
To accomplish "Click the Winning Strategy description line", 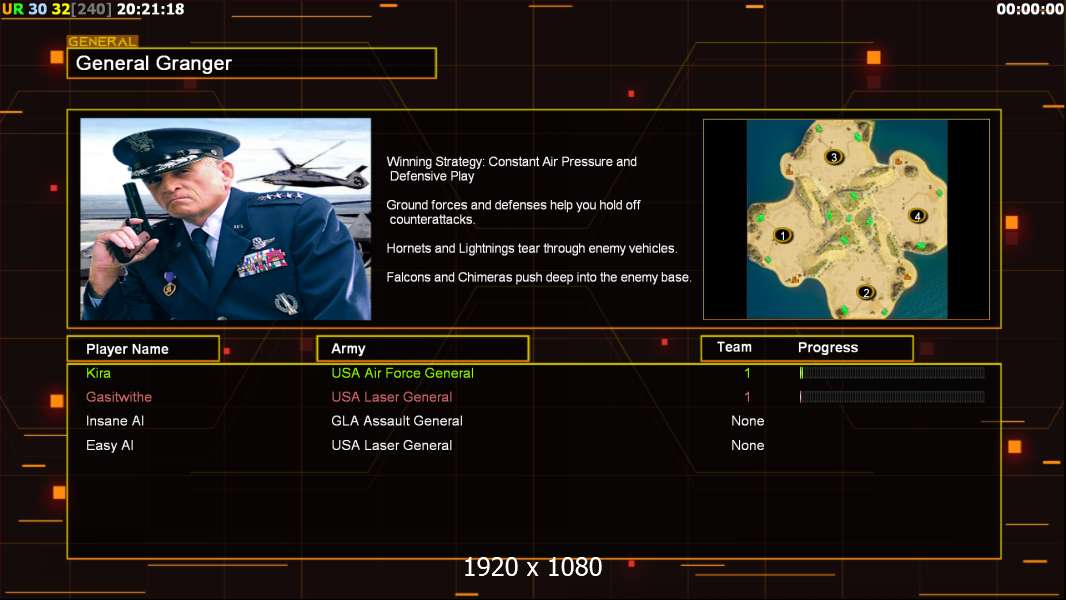I will [x=512, y=169].
